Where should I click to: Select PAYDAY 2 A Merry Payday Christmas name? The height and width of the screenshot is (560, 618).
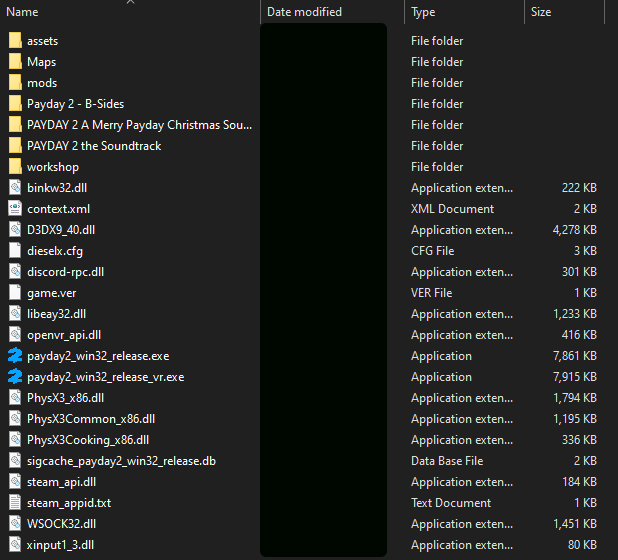click(x=140, y=125)
